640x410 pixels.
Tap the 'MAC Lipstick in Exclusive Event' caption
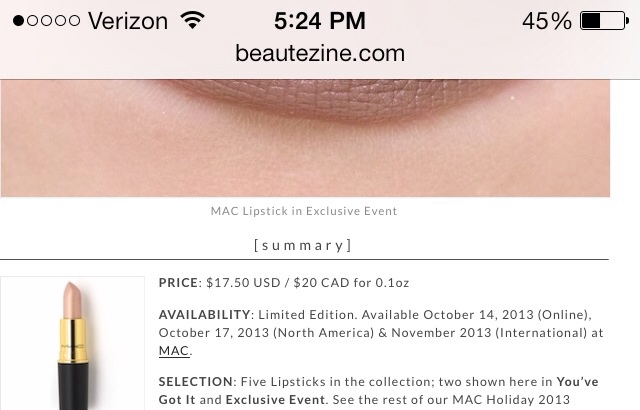pos(304,211)
